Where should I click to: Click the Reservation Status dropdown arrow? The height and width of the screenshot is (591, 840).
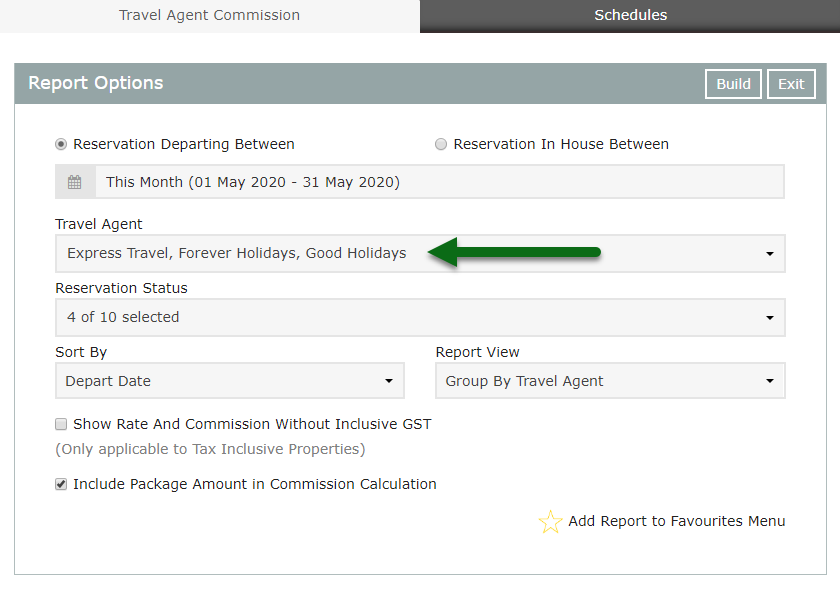[770, 318]
